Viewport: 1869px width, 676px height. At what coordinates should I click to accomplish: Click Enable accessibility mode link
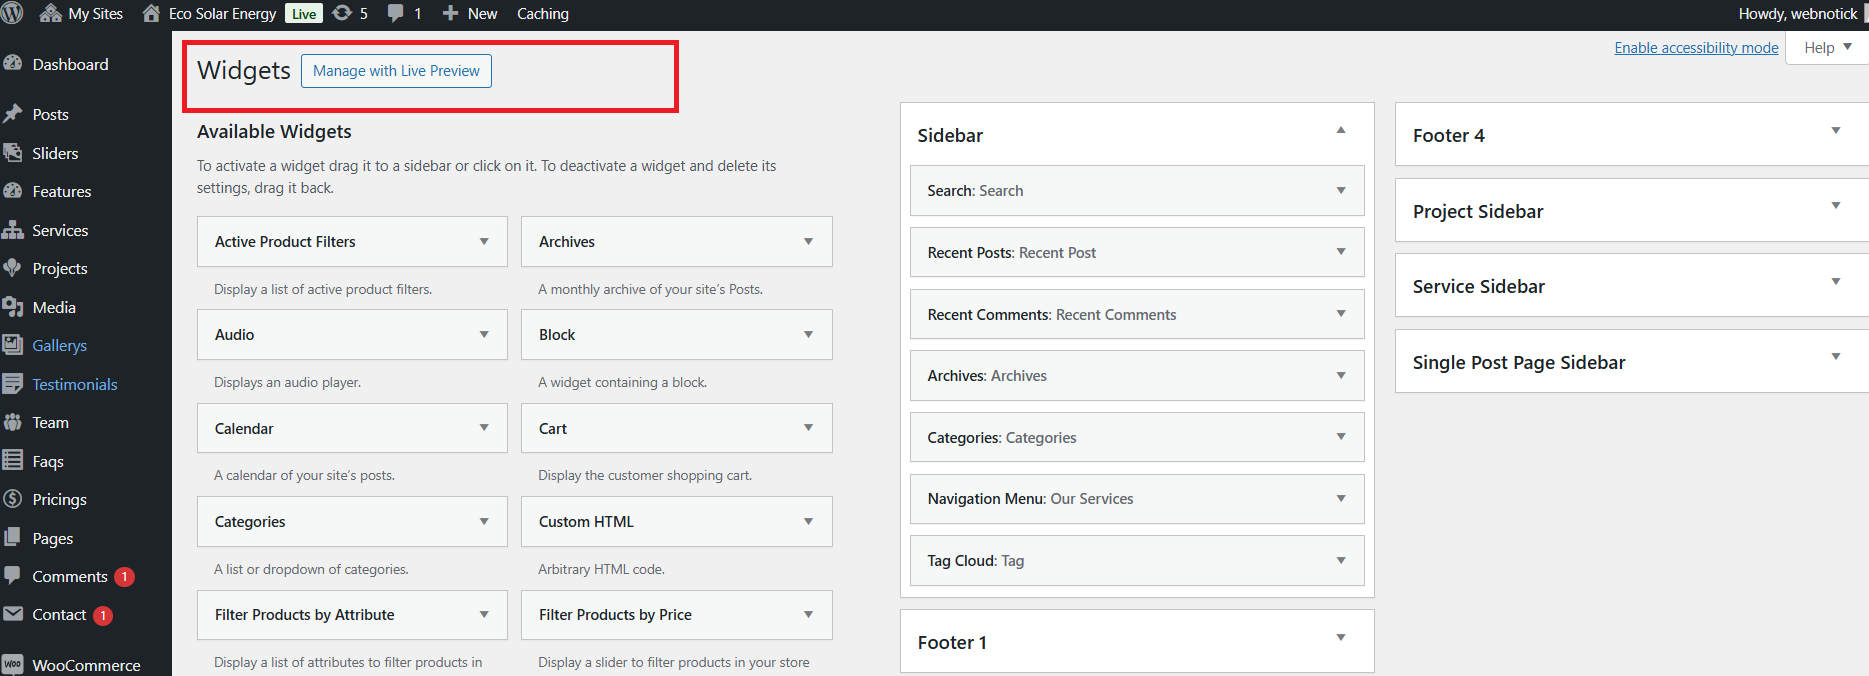(x=1696, y=48)
